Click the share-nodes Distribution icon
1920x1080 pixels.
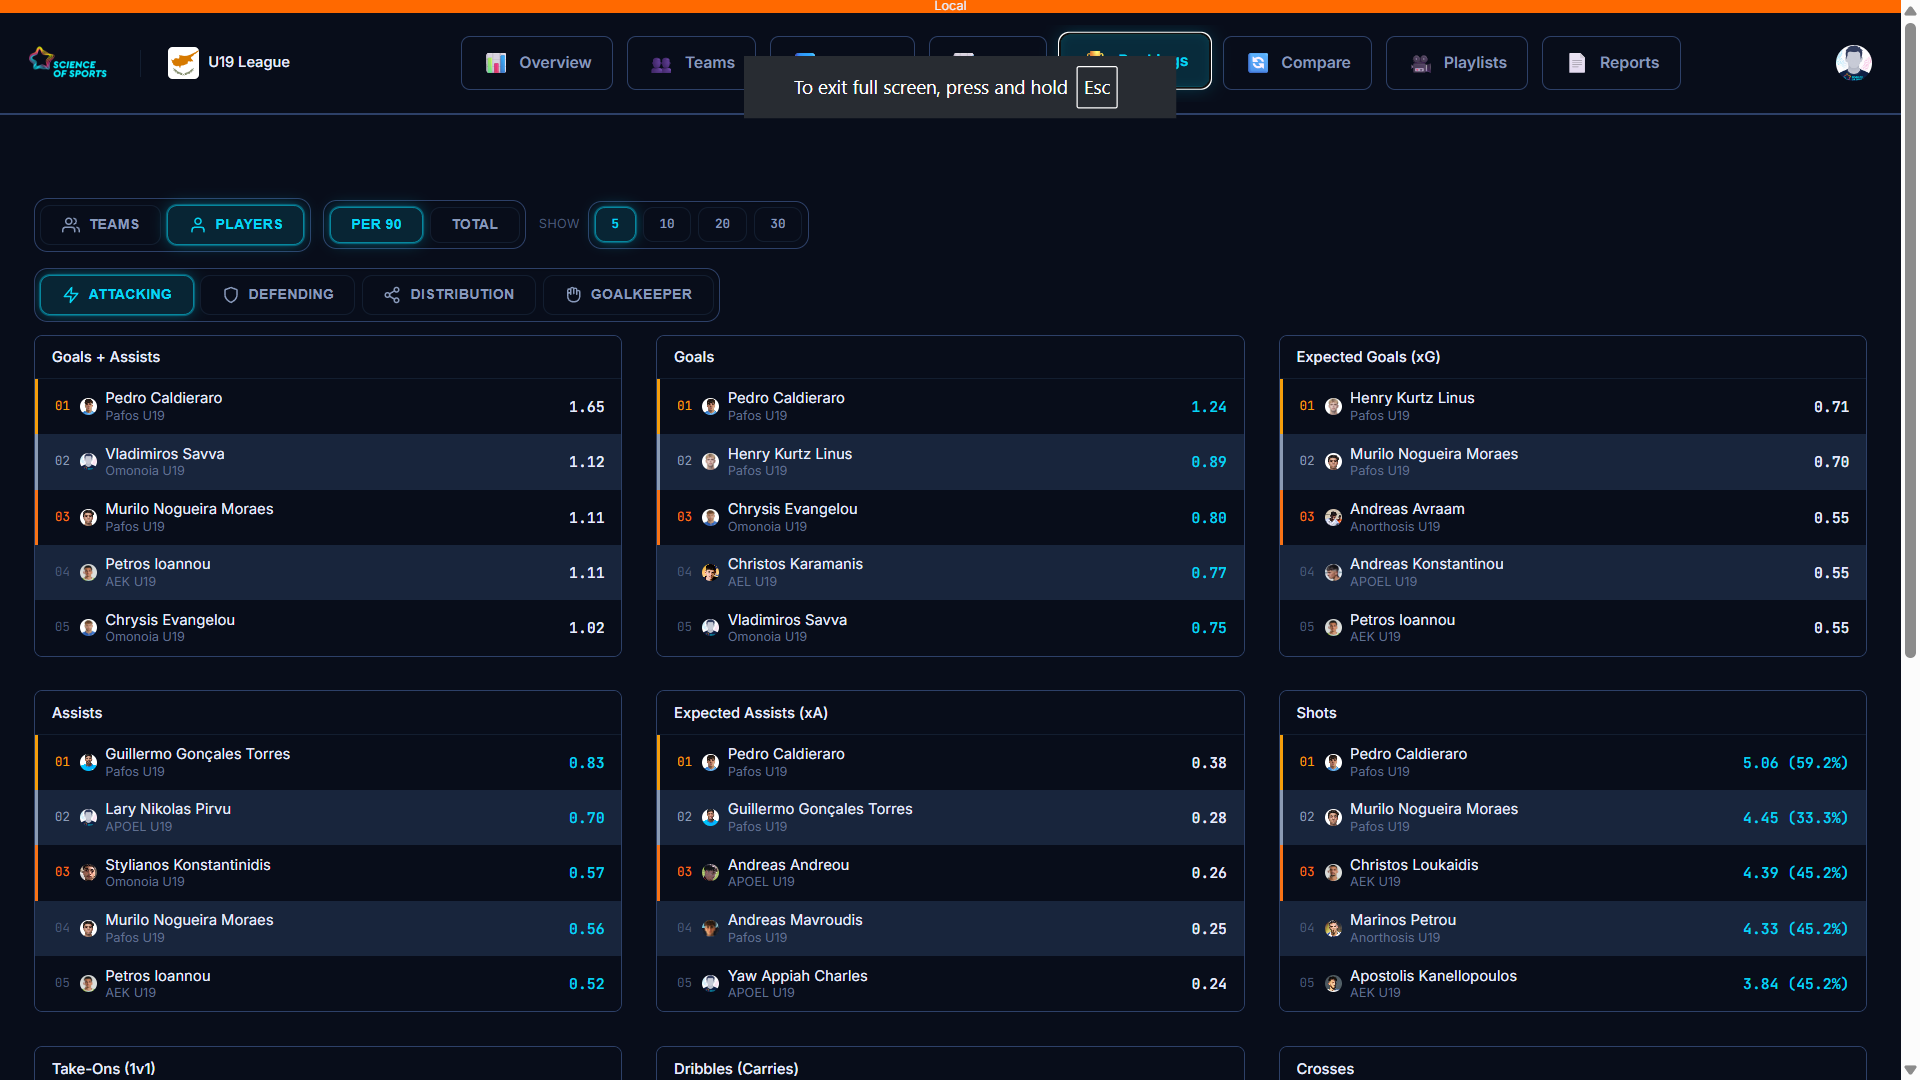(x=392, y=295)
